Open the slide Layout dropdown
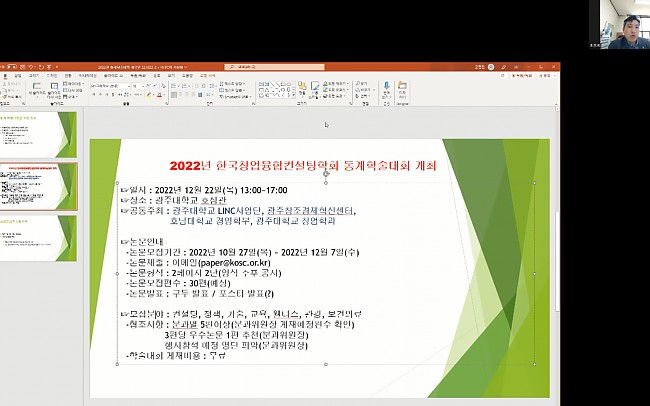 [73, 84]
